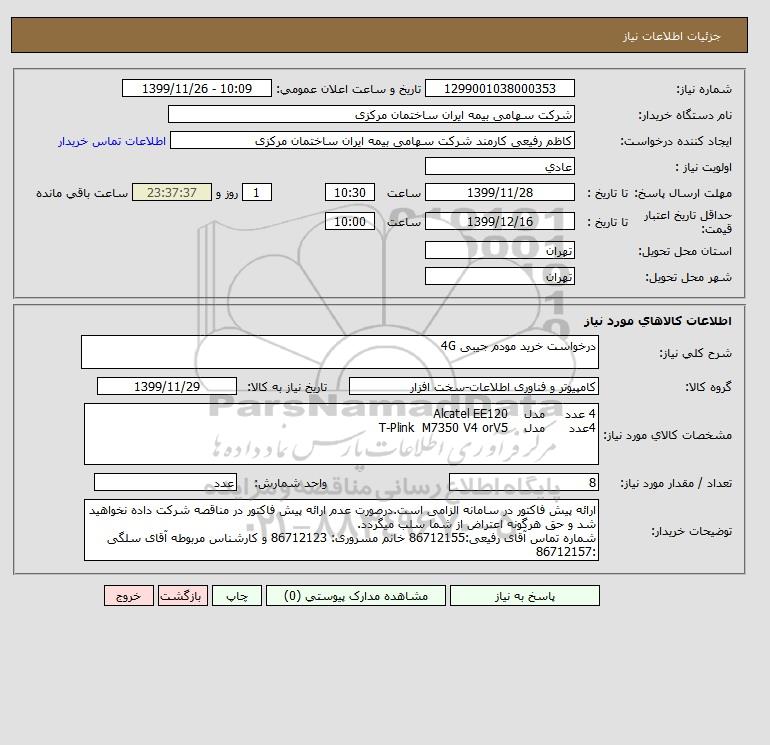This screenshot has width=770, height=745.
Task: Click the ساعت باقی مانده label
Action: pos(82,193)
